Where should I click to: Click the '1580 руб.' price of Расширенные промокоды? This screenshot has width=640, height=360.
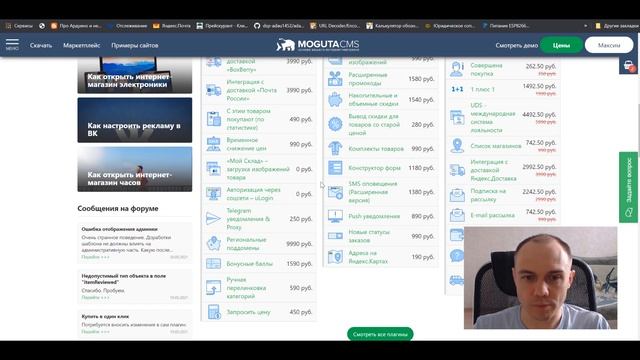tap(421, 79)
